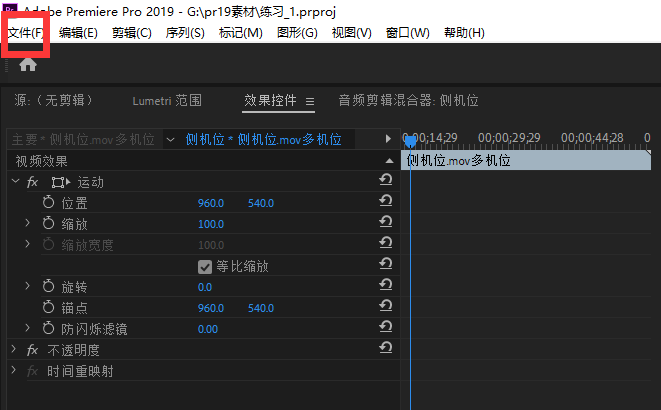661x410 pixels.
Task: Expand the Scale Width (缩放宽度) property
Action: pos(27,244)
